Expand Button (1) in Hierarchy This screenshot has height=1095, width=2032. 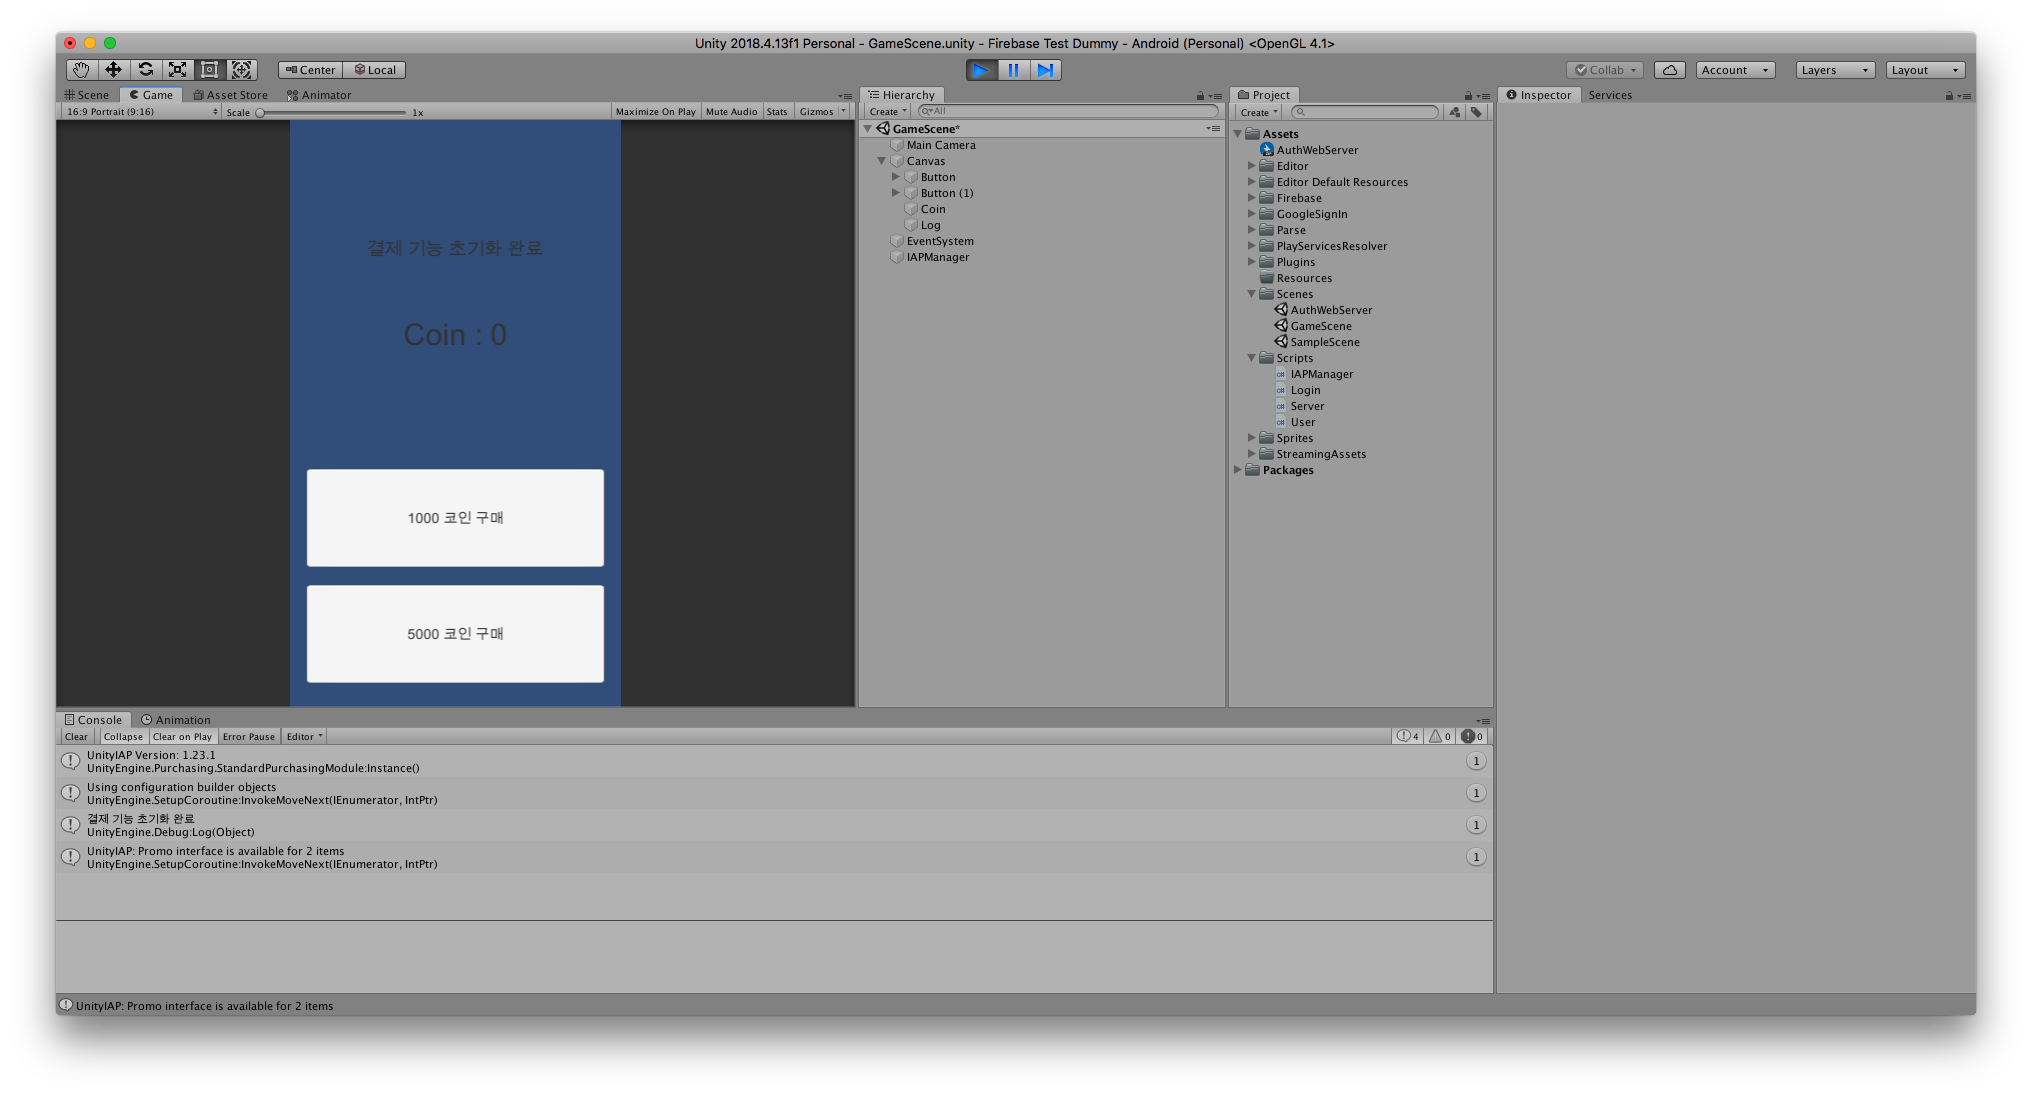[896, 193]
